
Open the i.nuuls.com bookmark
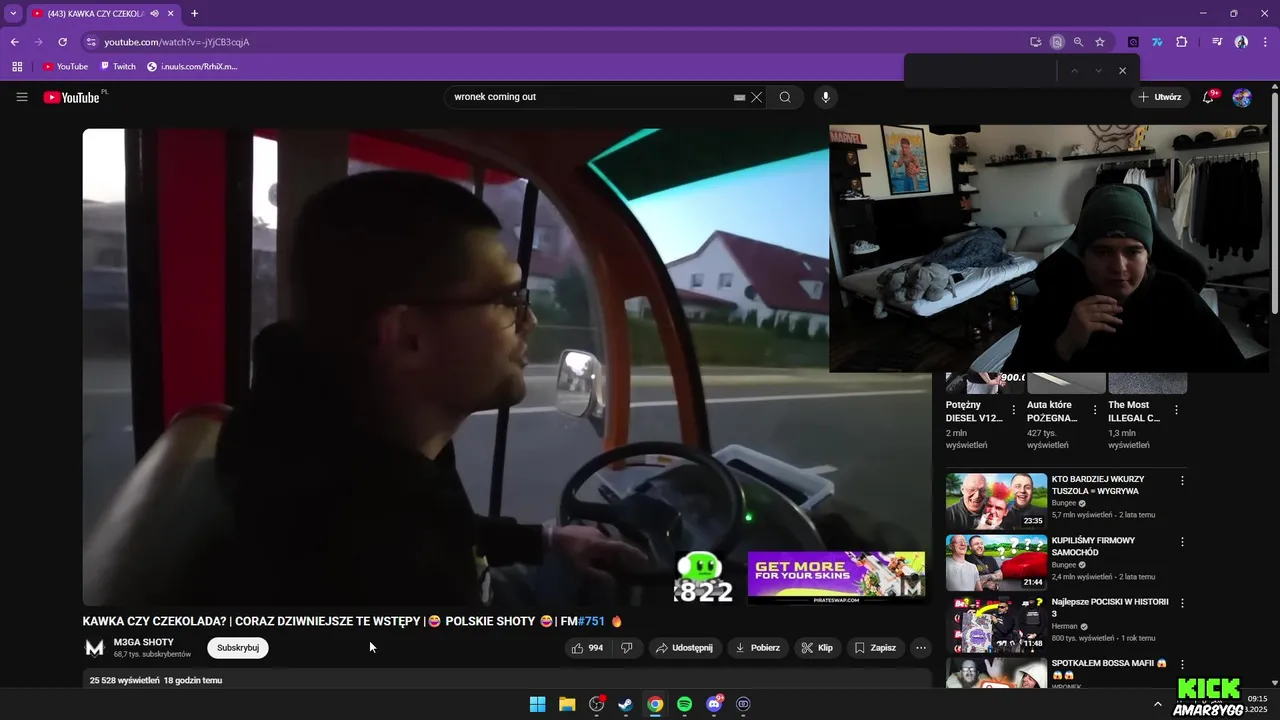click(x=192, y=66)
